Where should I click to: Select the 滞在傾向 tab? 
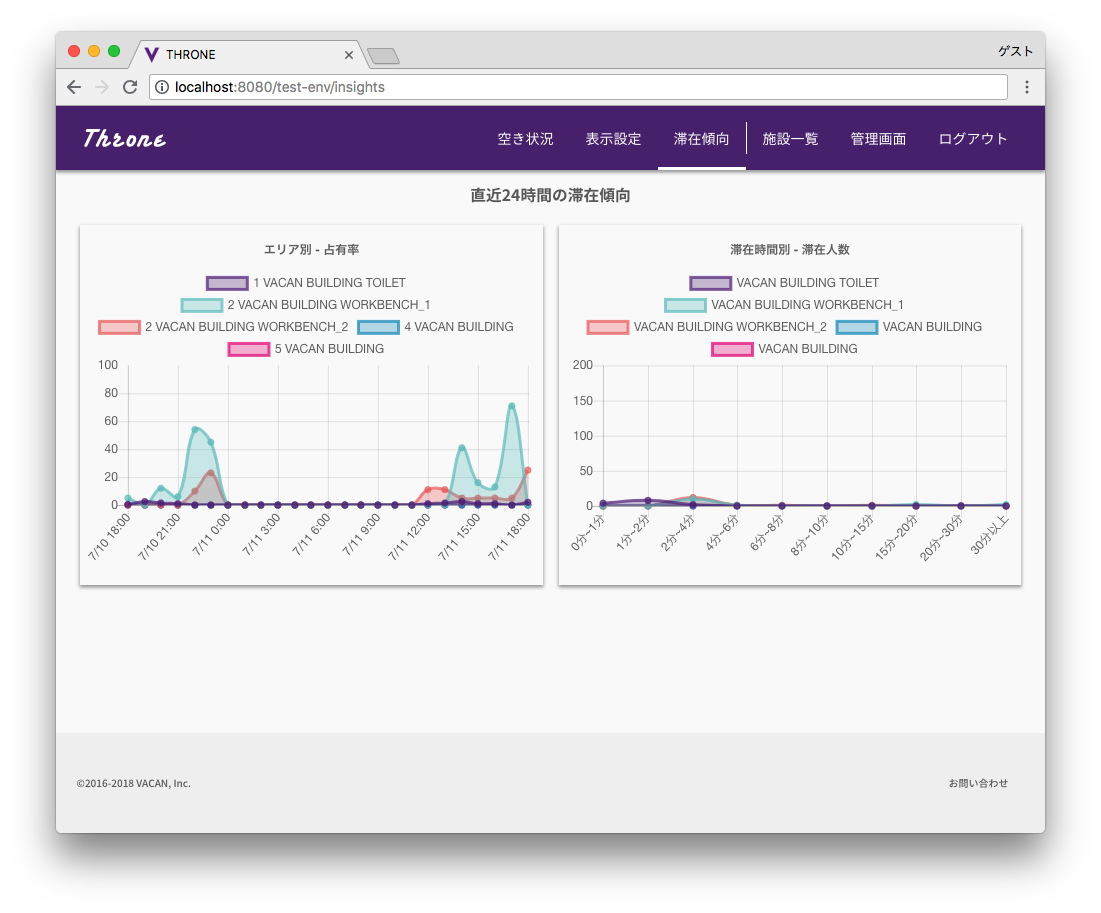[701, 139]
